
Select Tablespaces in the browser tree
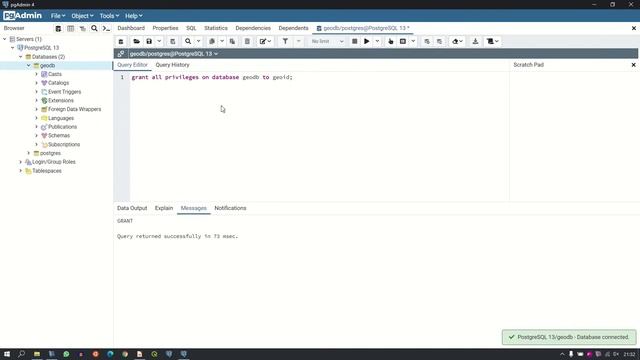pyautogui.click(x=47, y=171)
